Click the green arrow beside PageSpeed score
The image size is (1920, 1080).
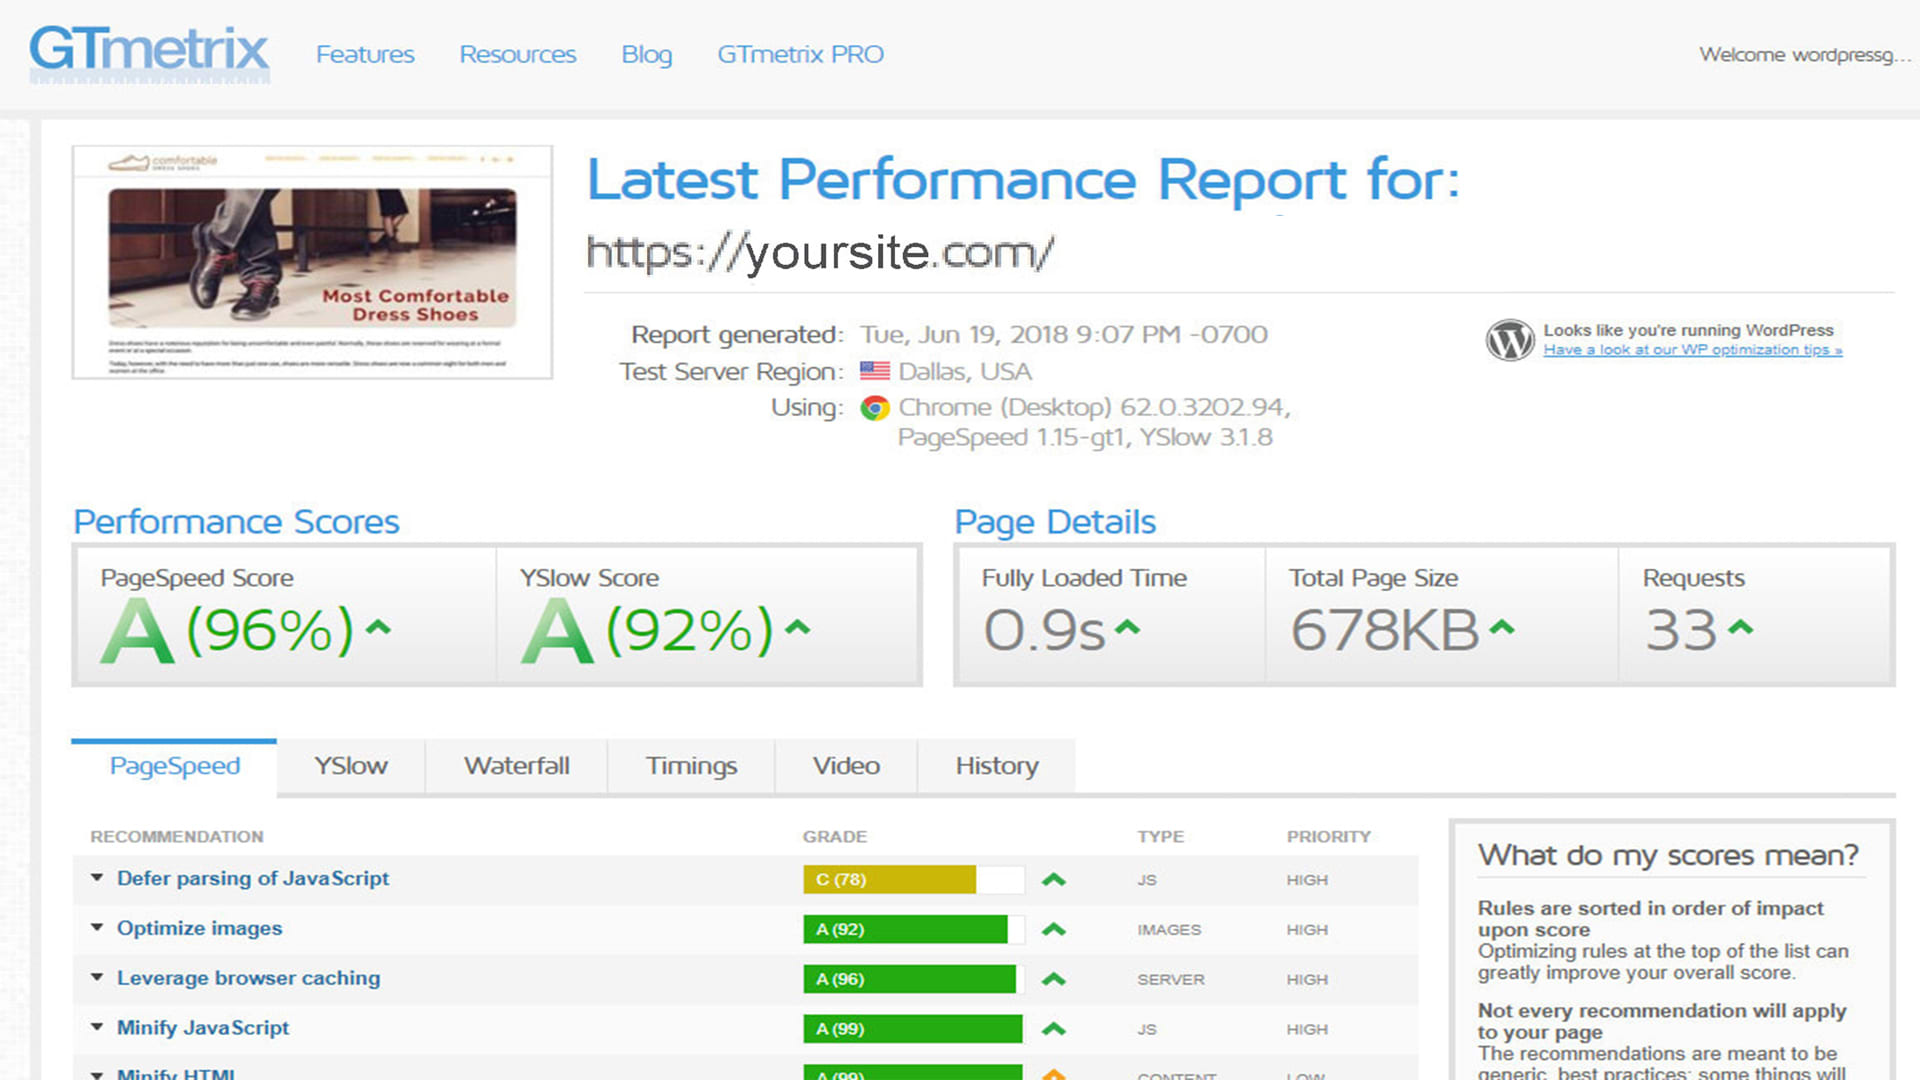(x=378, y=628)
